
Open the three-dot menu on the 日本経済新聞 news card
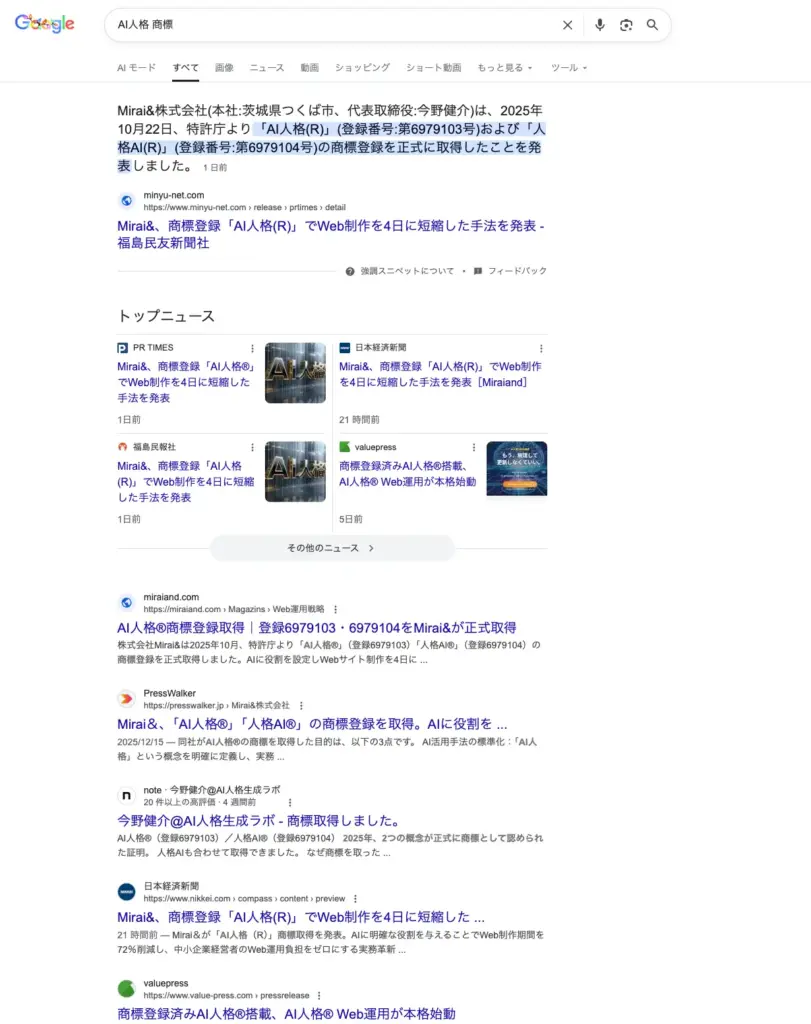click(x=541, y=347)
